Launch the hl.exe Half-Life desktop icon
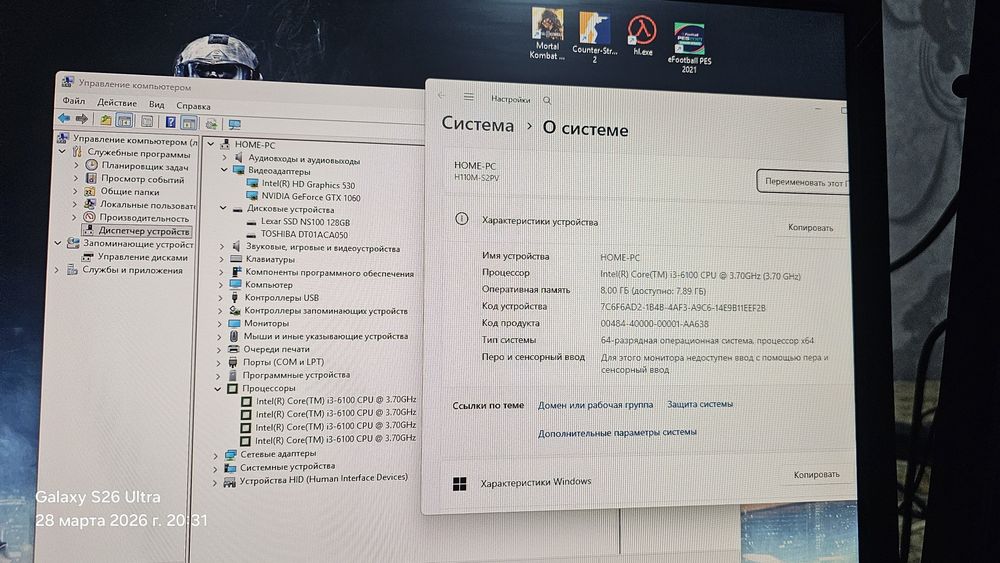1000x563 pixels. click(642, 35)
